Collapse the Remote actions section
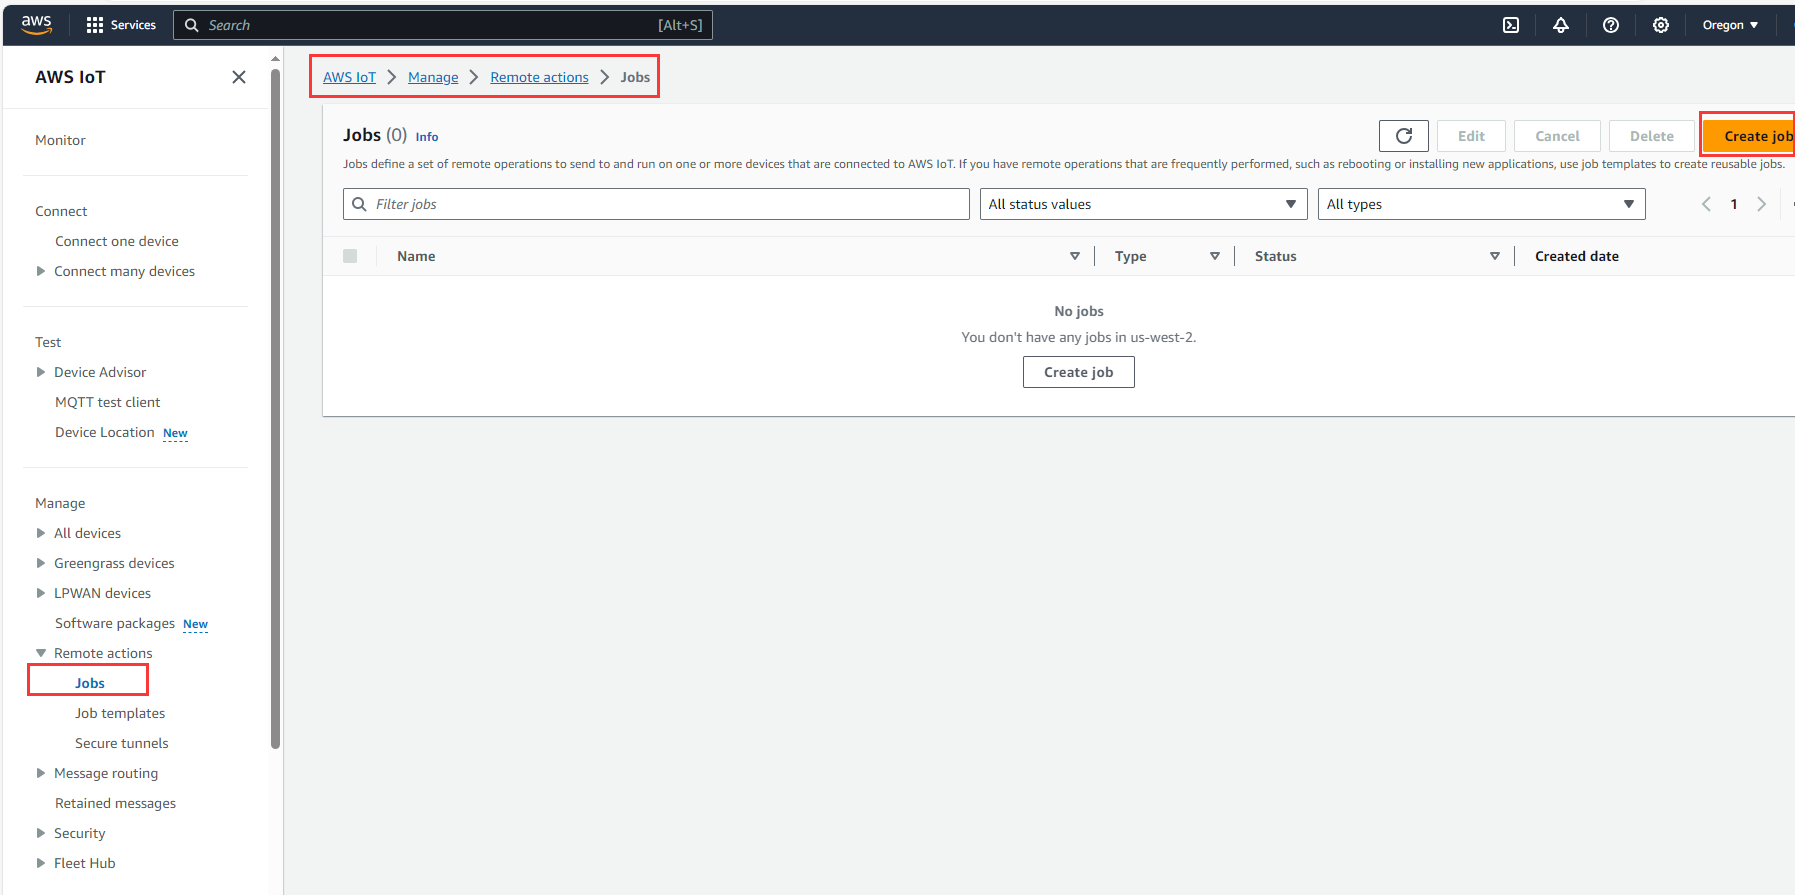 41,653
